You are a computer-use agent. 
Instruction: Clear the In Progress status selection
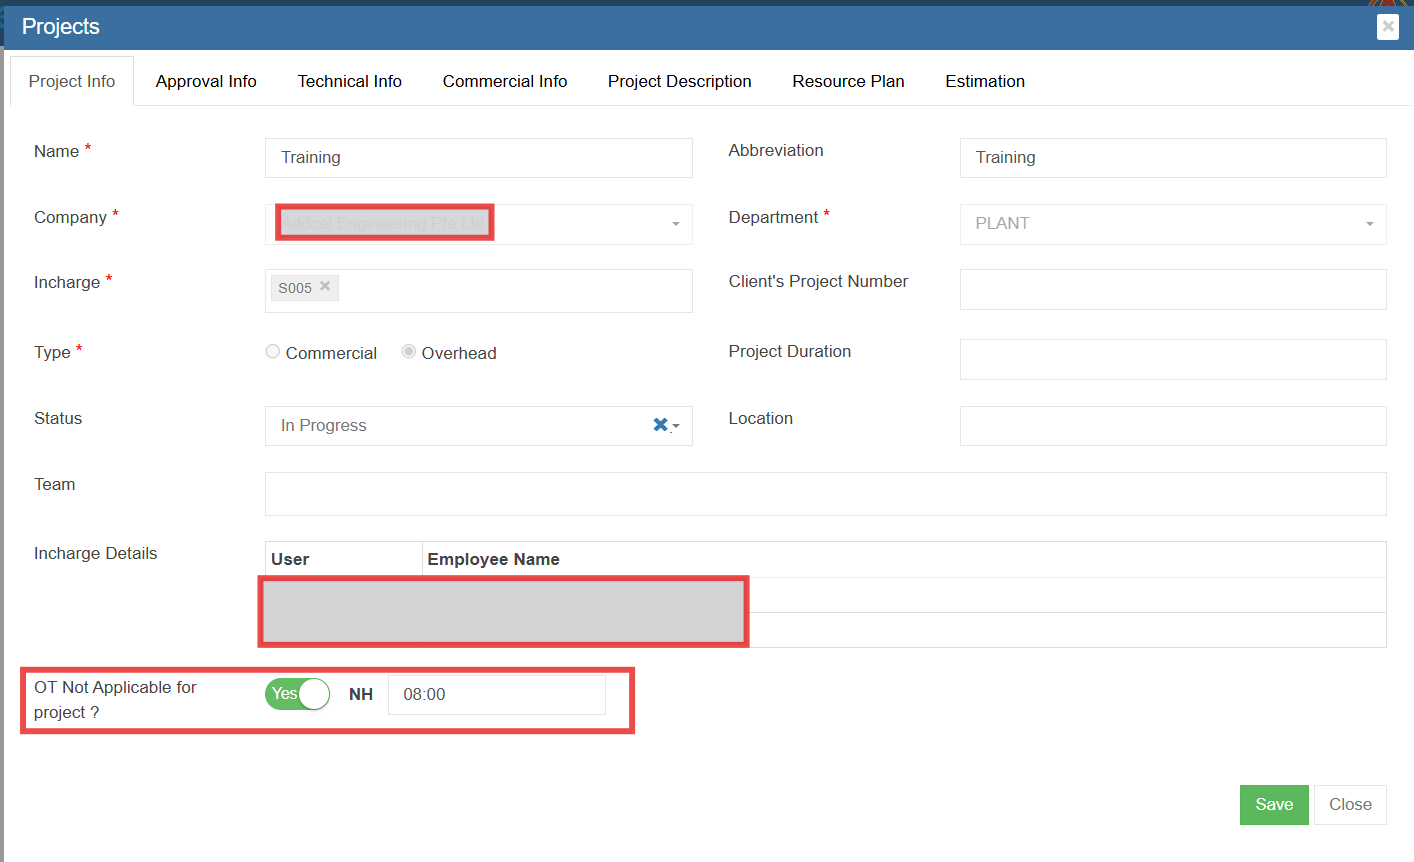pos(660,425)
